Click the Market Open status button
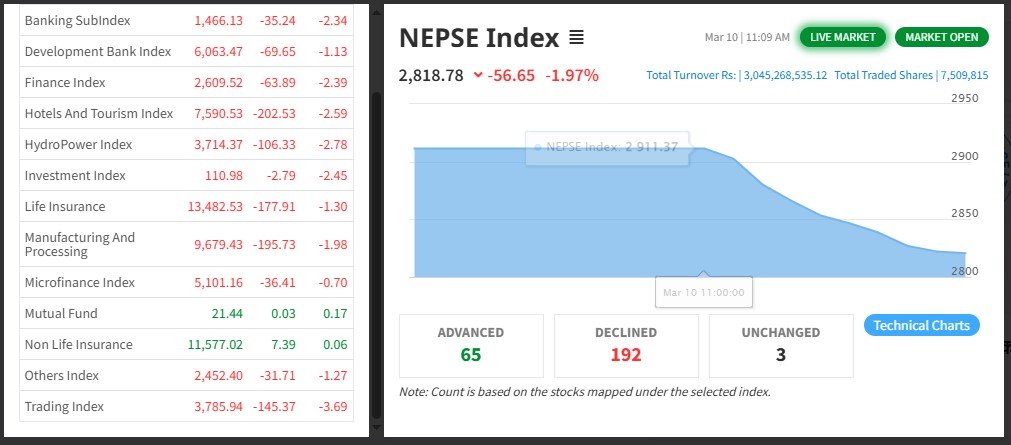 coord(941,37)
